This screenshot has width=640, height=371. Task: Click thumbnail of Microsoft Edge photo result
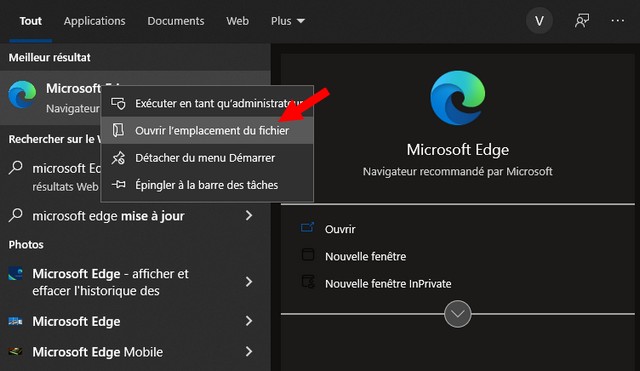[16, 321]
